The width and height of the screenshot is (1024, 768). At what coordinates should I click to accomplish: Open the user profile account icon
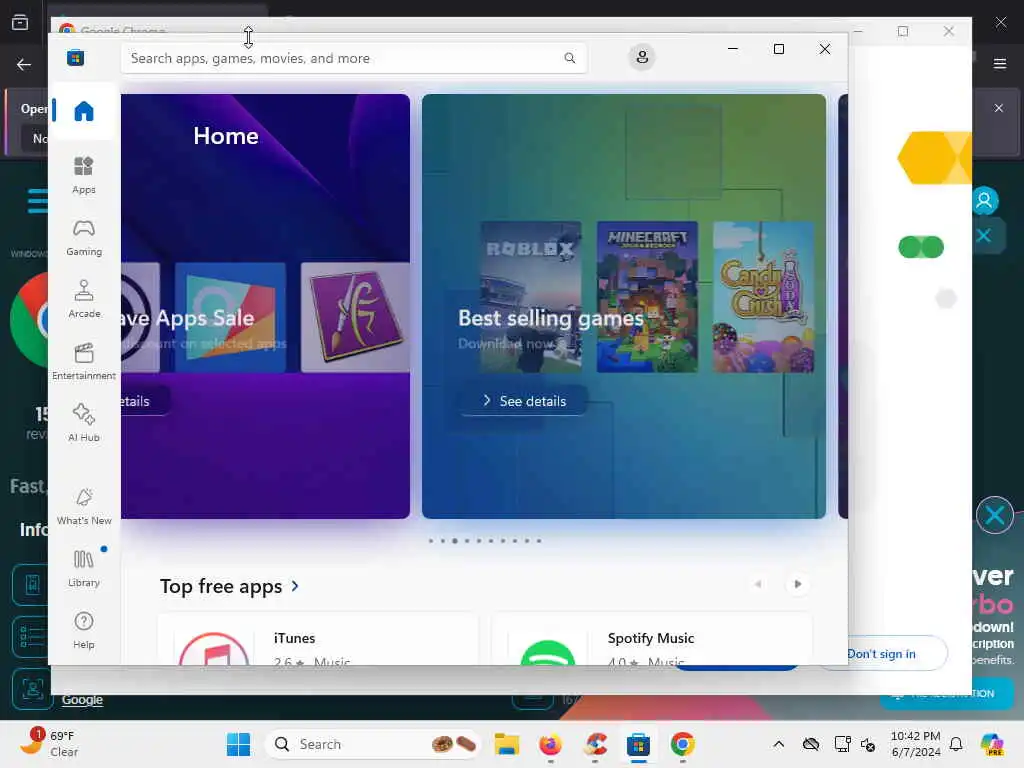[642, 57]
